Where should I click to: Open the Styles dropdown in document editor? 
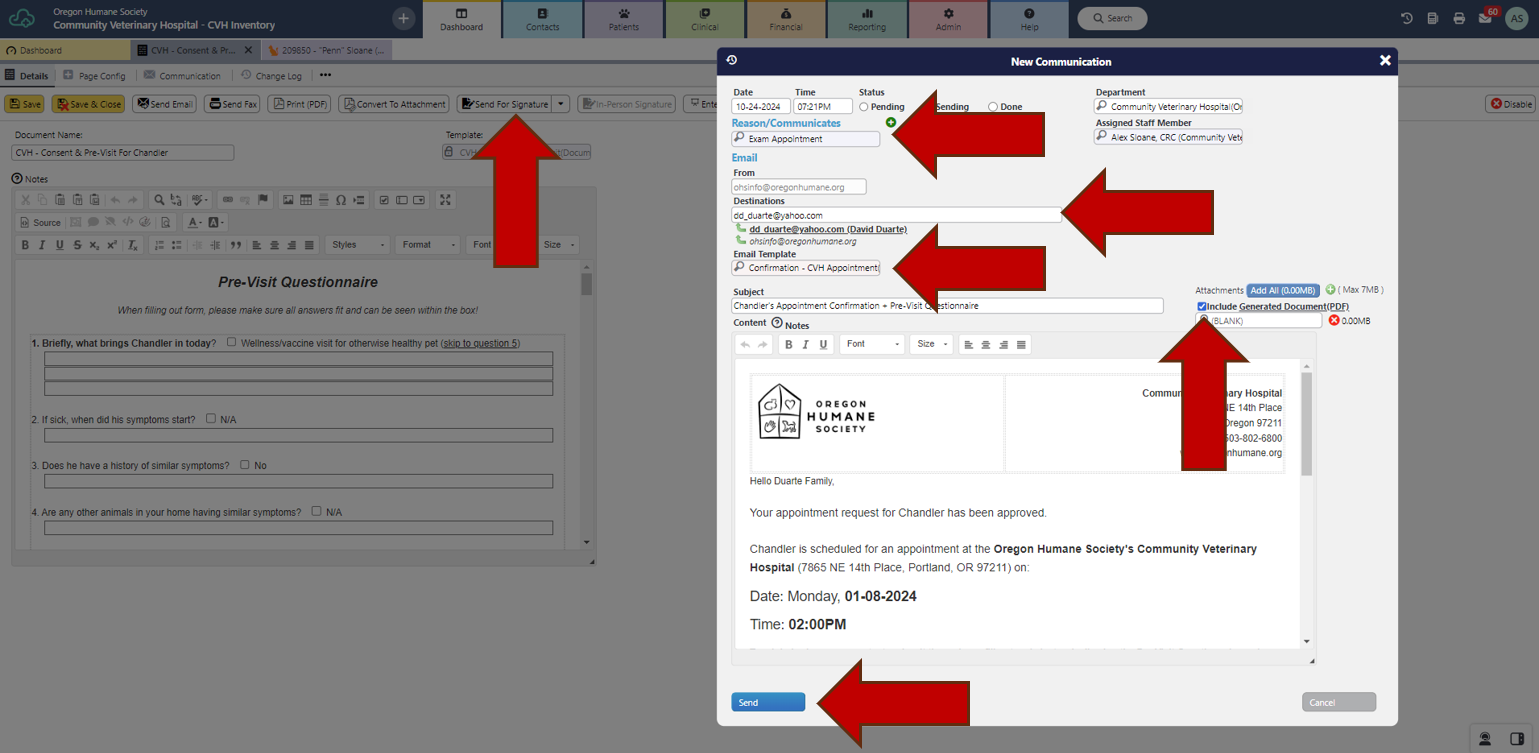[x=358, y=245]
